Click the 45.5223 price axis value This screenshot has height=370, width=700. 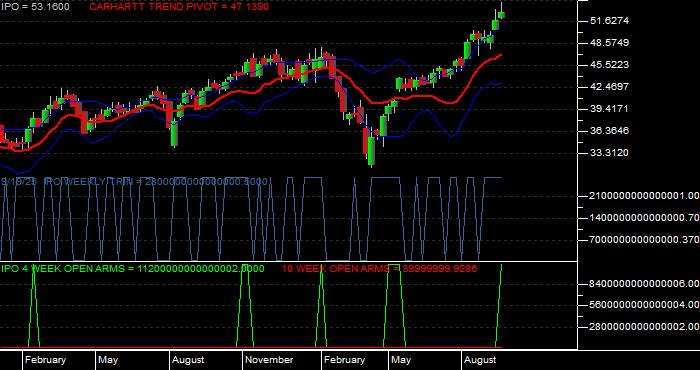pos(609,65)
